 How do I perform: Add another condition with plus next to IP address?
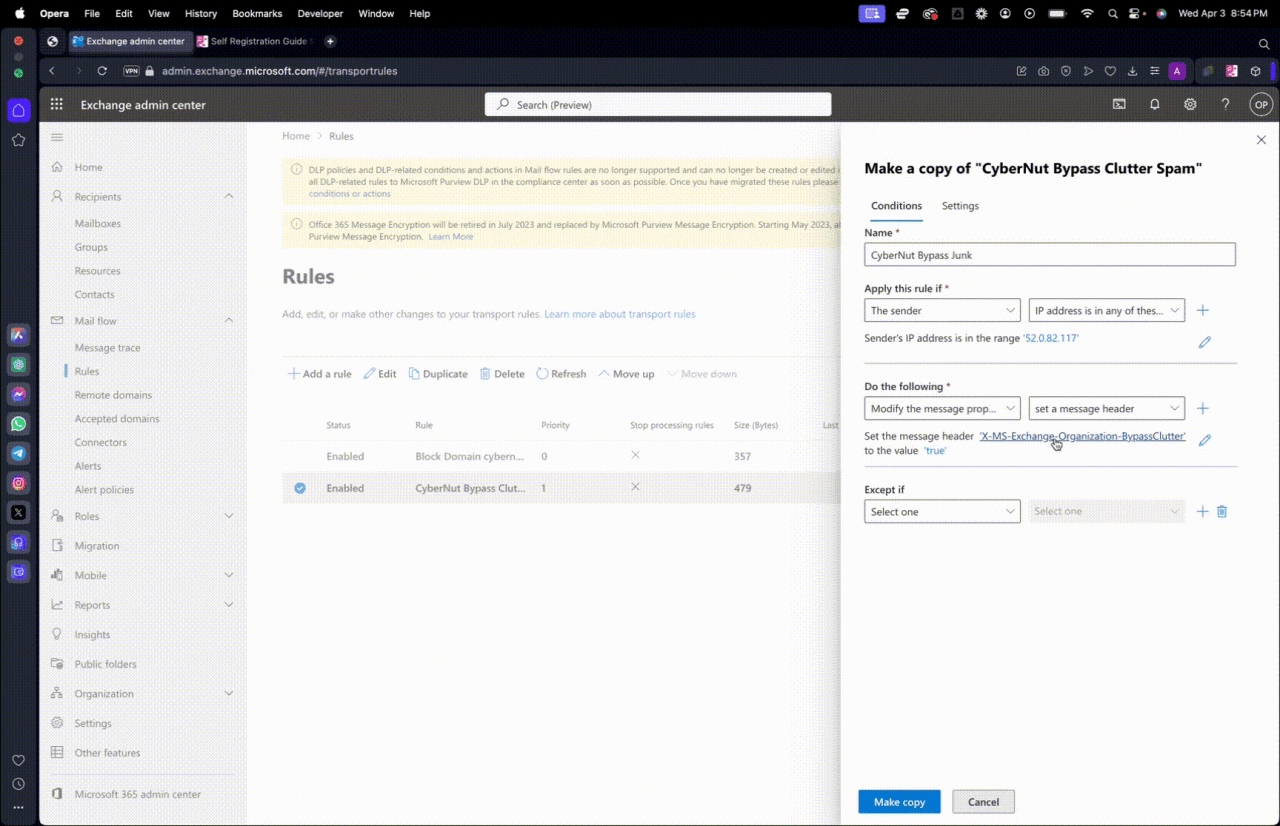(x=1203, y=311)
